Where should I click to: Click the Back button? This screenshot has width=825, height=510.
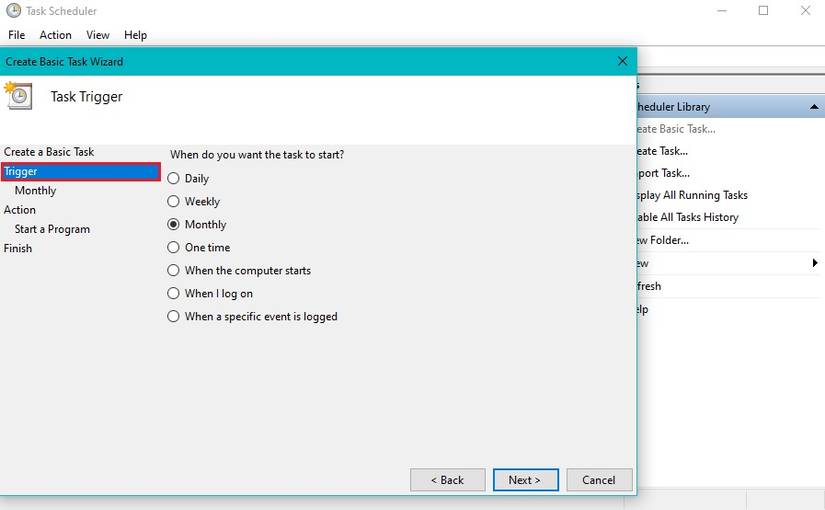(x=447, y=480)
